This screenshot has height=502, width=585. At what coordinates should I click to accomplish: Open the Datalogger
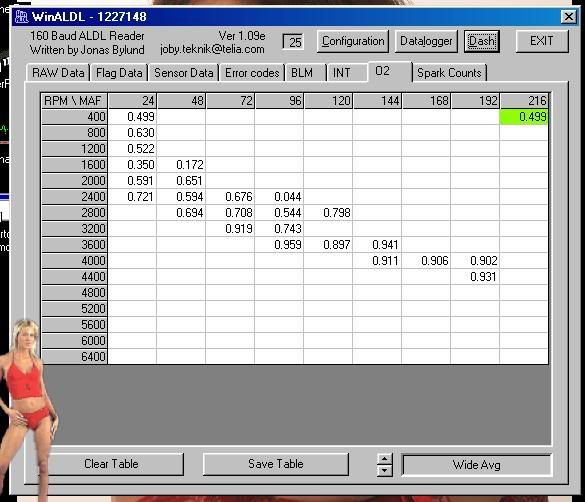click(426, 41)
